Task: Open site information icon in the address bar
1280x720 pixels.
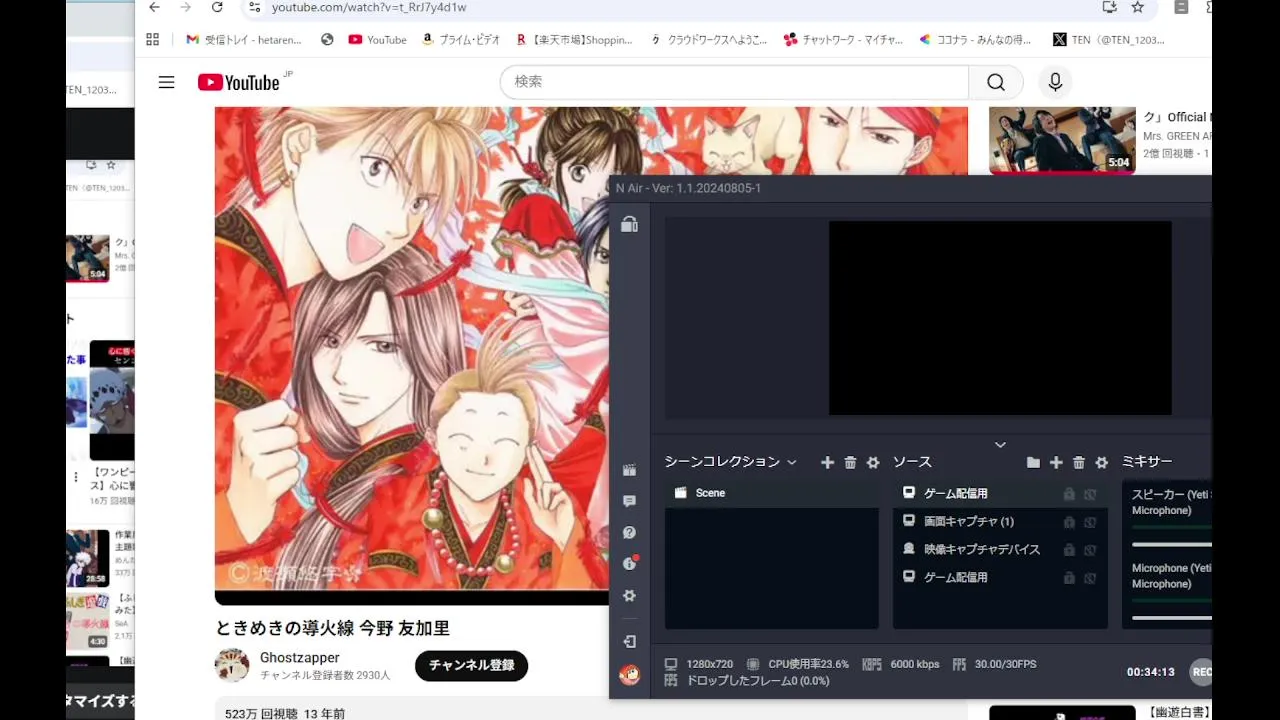Action: tap(254, 7)
